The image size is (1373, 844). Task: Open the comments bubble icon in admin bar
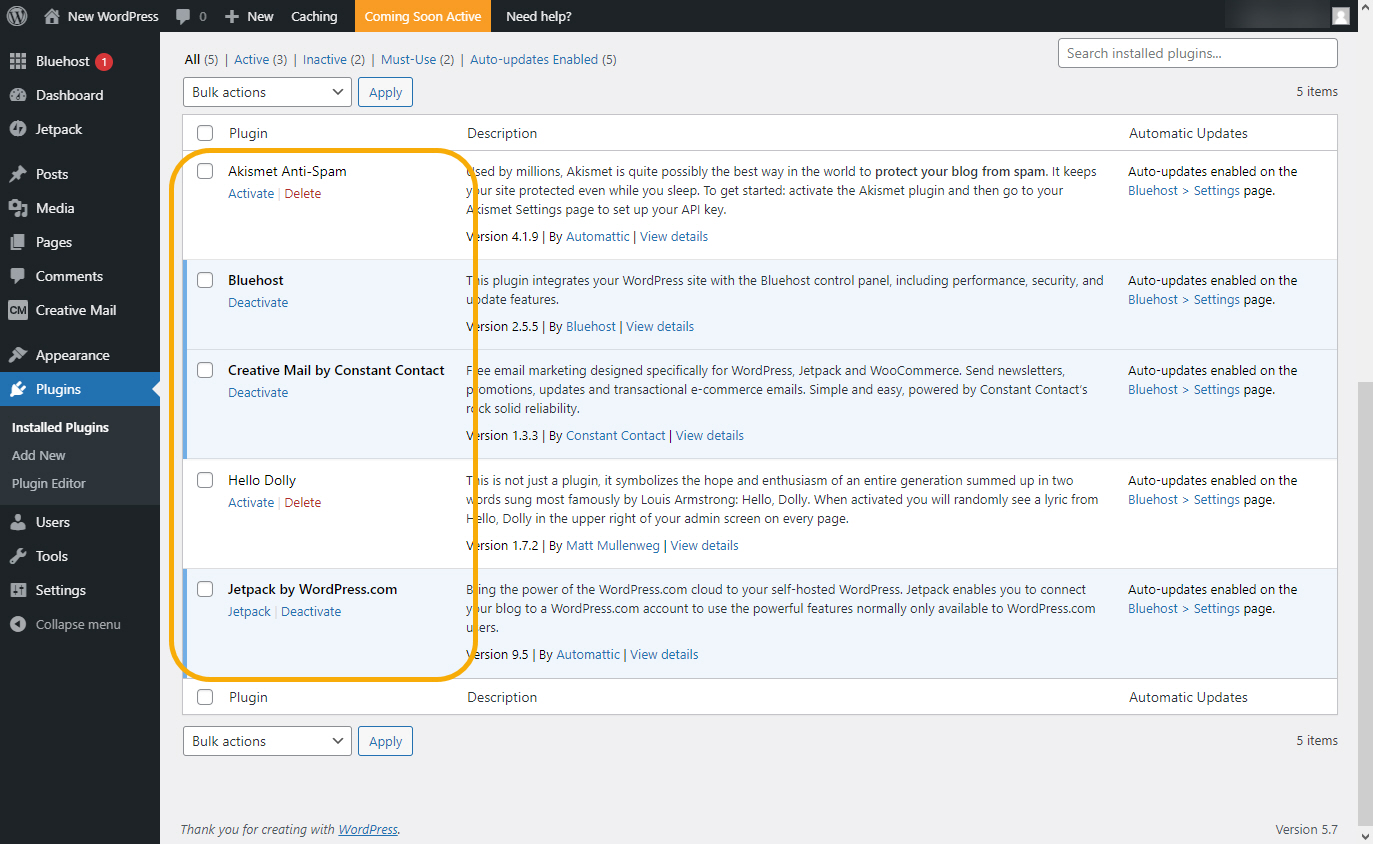183,17
